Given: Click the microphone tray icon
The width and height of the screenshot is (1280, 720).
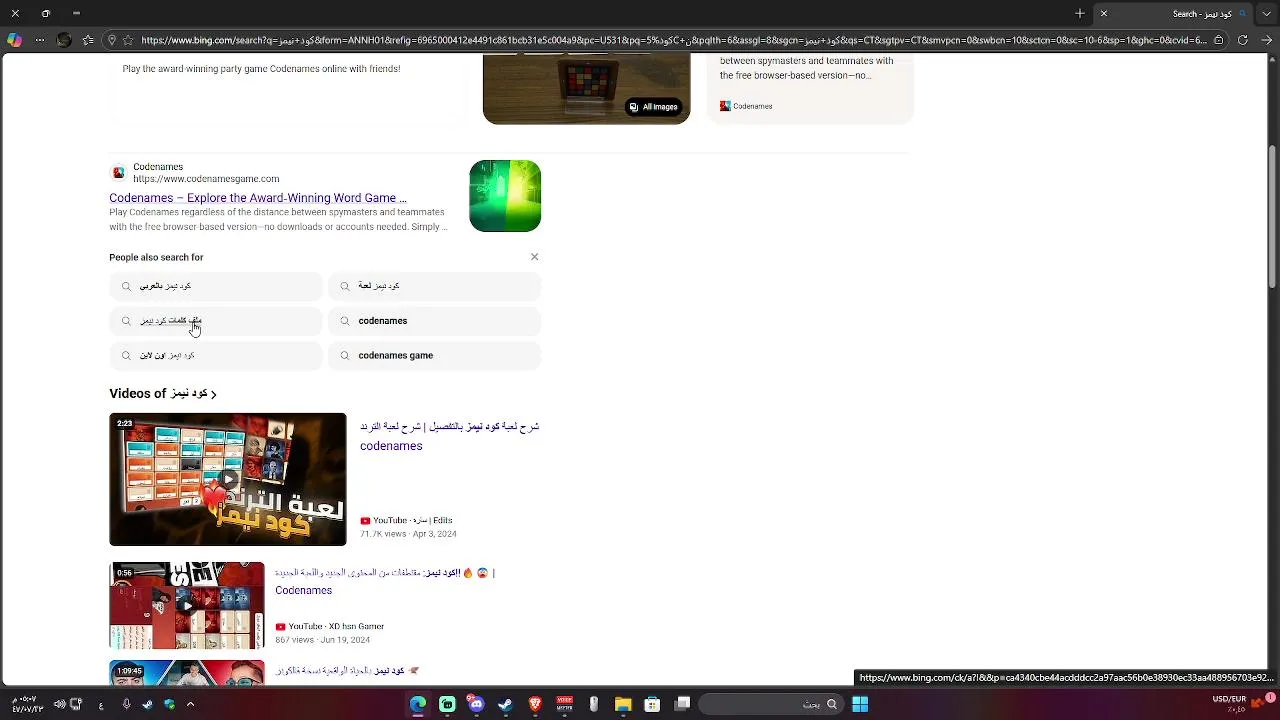Looking at the screenshot, I should coord(126,705).
